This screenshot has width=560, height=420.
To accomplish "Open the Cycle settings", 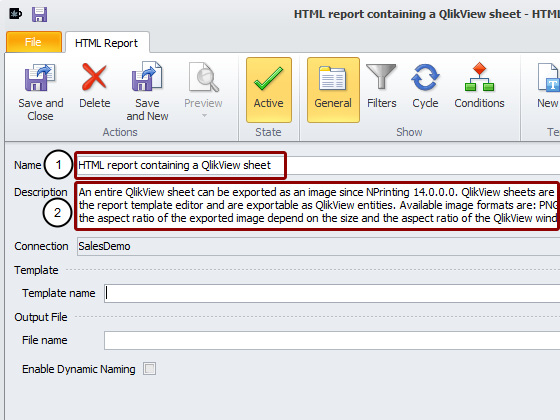I will click(425, 86).
